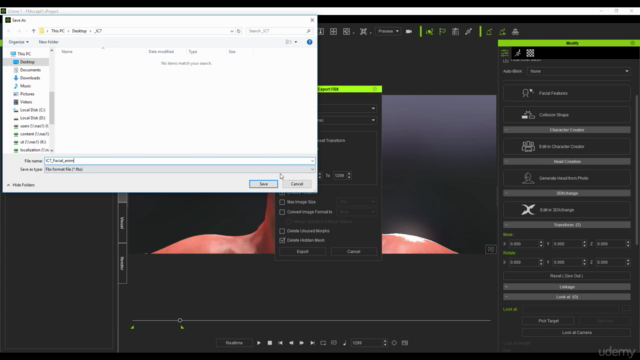Click the timeline playhead scrubber

(x=180, y=320)
